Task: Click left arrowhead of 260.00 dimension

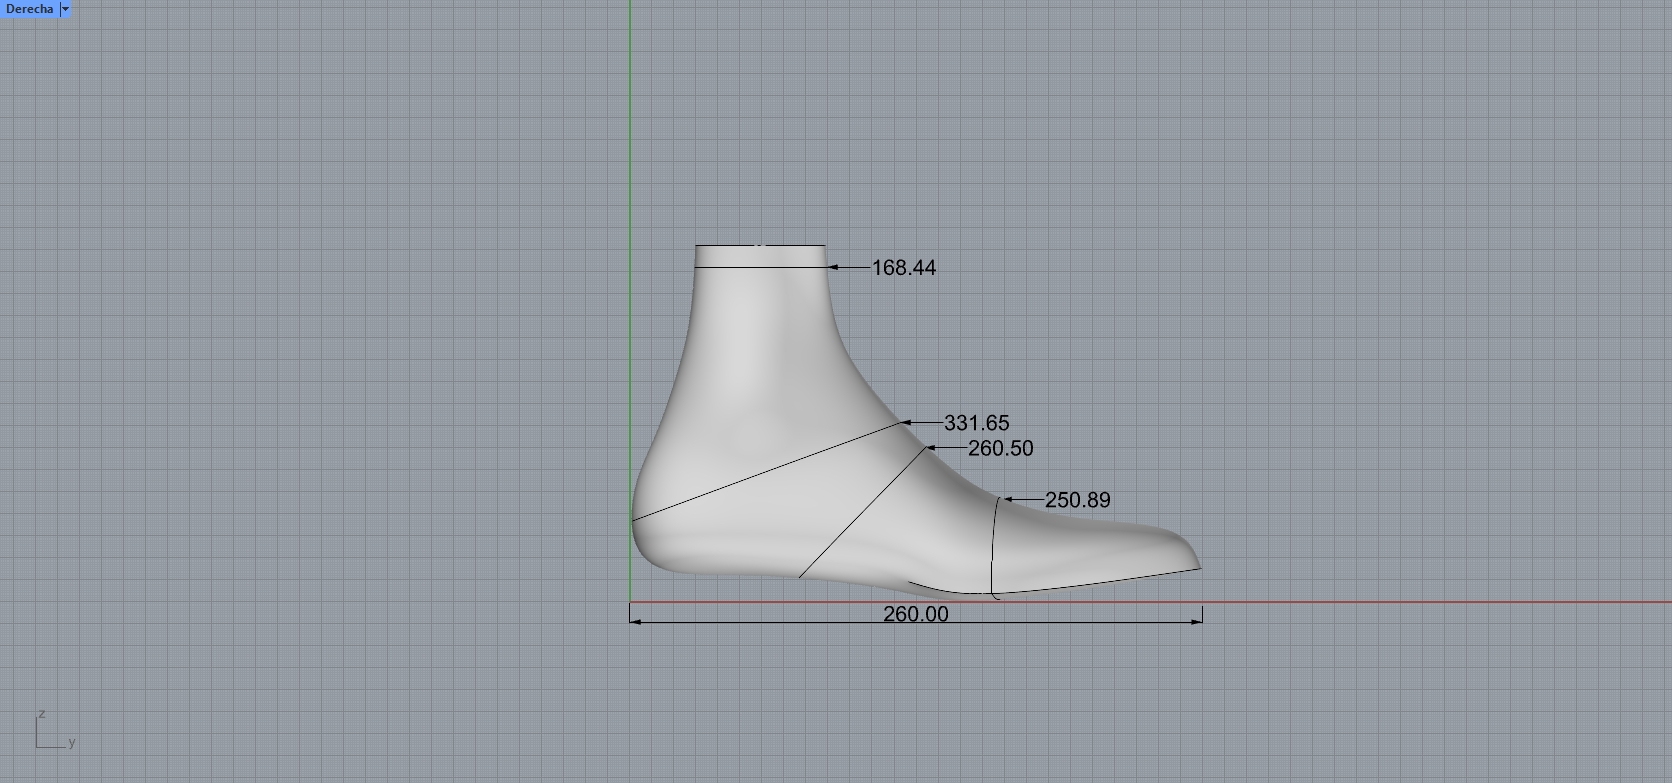Action: pyautogui.click(x=635, y=622)
